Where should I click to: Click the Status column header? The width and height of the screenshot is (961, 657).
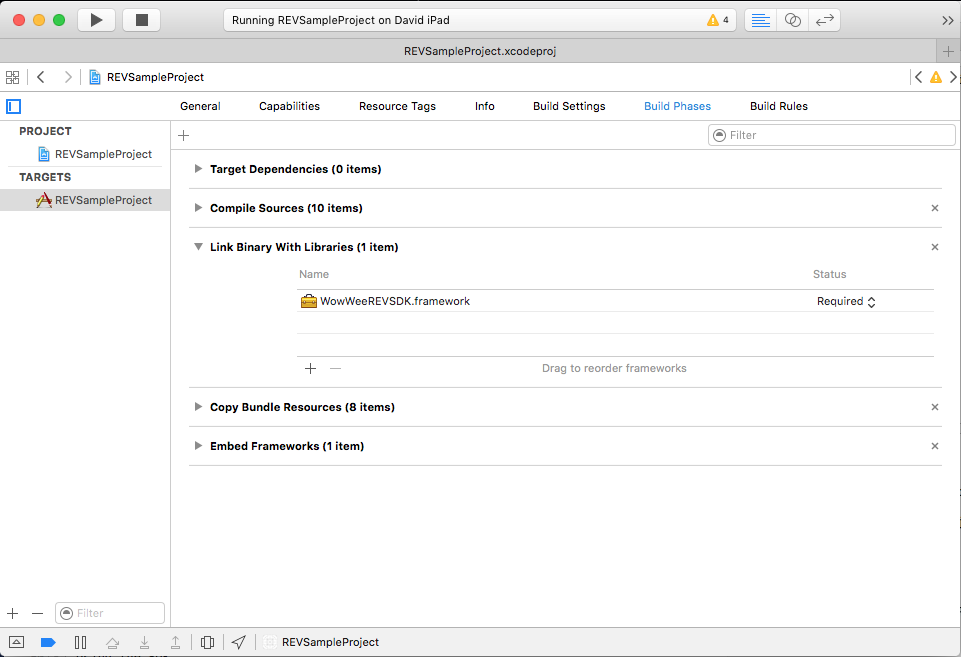pyautogui.click(x=829, y=274)
